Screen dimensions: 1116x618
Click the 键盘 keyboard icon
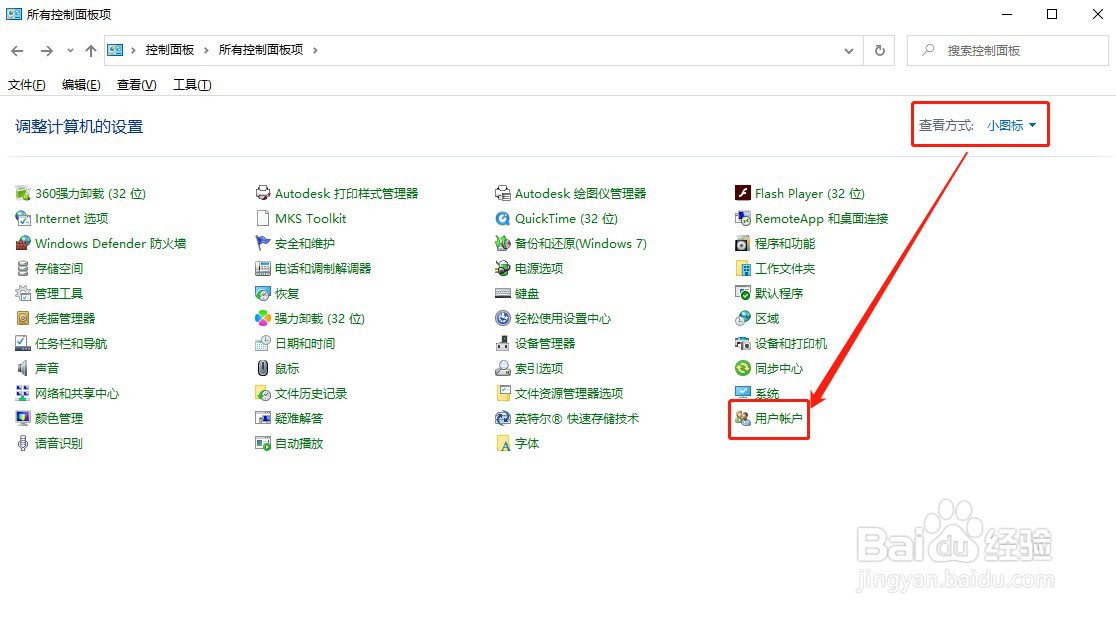click(502, 293)
